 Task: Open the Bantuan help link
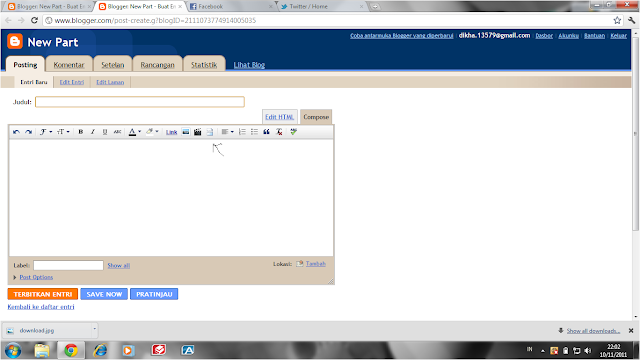pyautogui.click(x=594, y=36)
